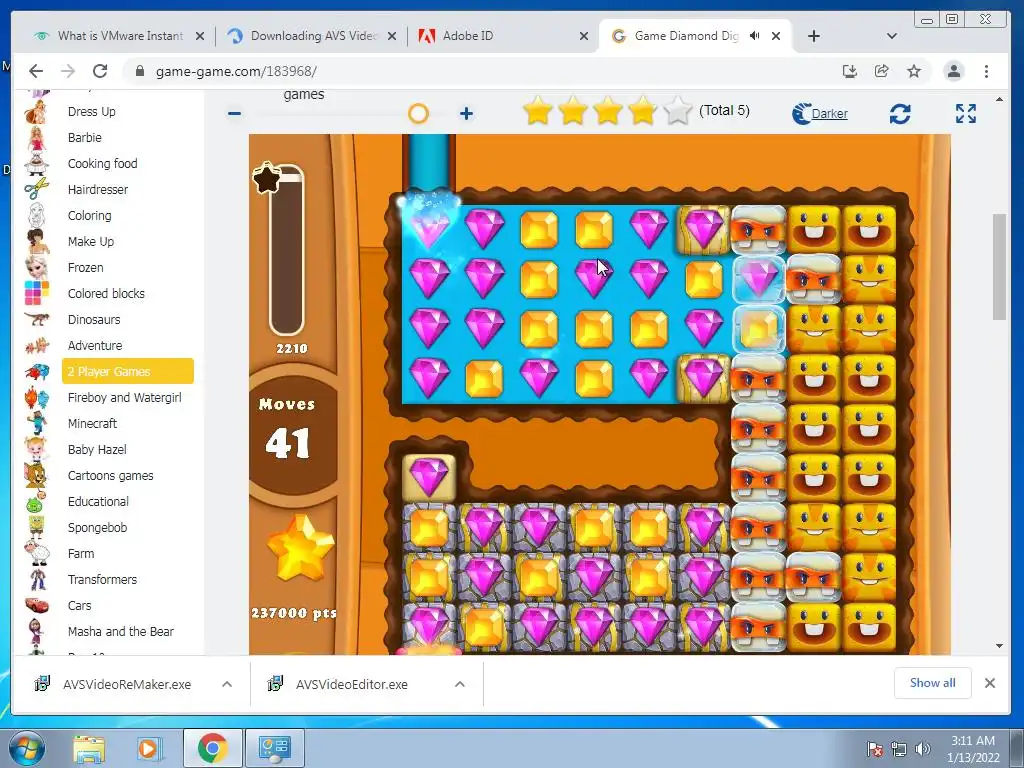
Task: Open Colored blocks category
Action: [x=106, y=294]
